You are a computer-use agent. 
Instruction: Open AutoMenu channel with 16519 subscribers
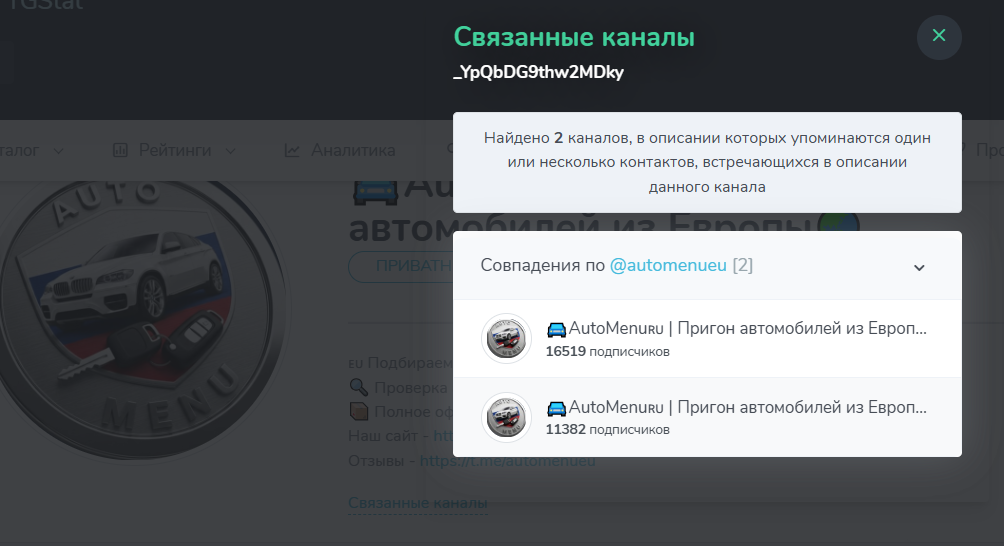[708, 339]
